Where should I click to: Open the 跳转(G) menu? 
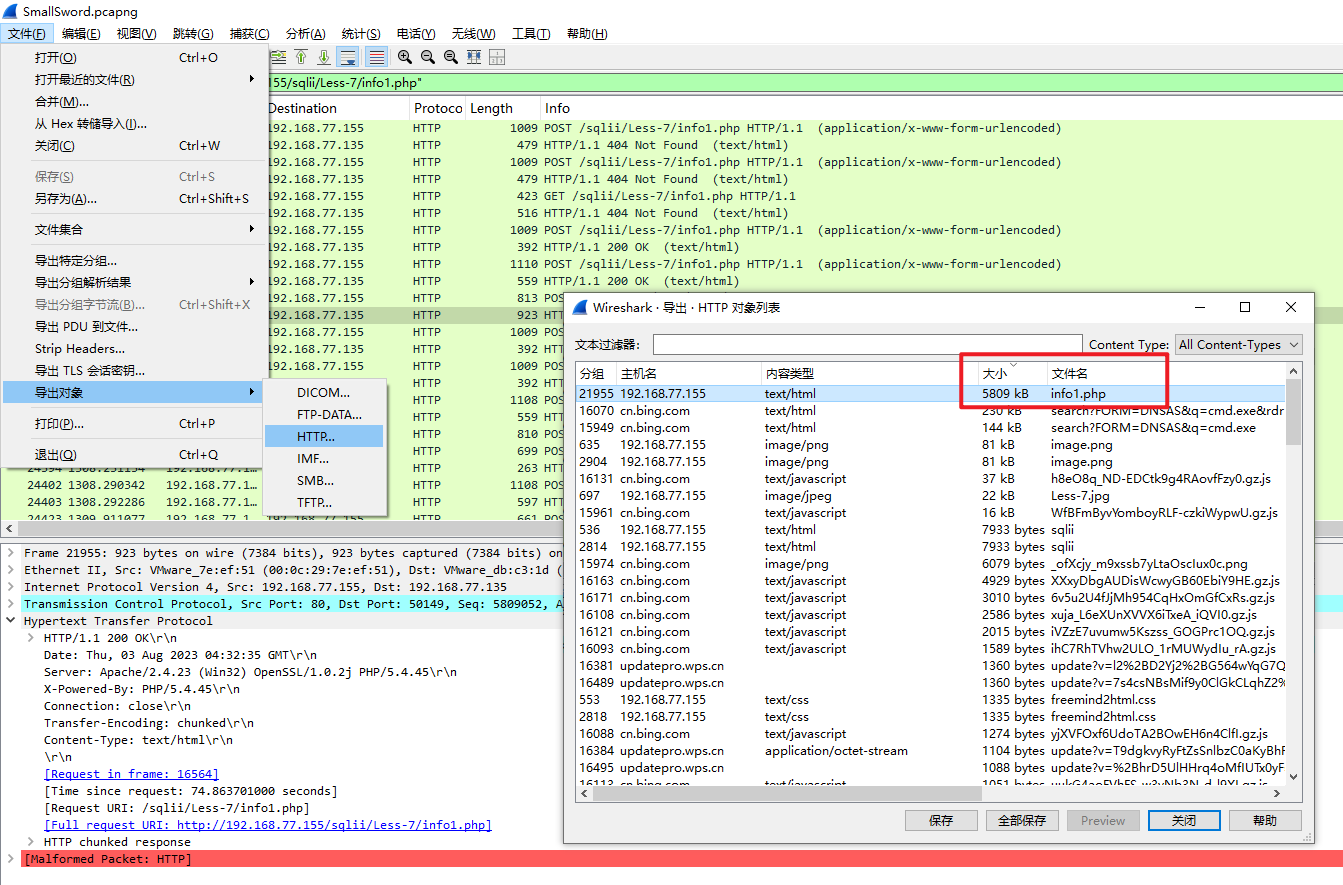(x=193, y=34)
